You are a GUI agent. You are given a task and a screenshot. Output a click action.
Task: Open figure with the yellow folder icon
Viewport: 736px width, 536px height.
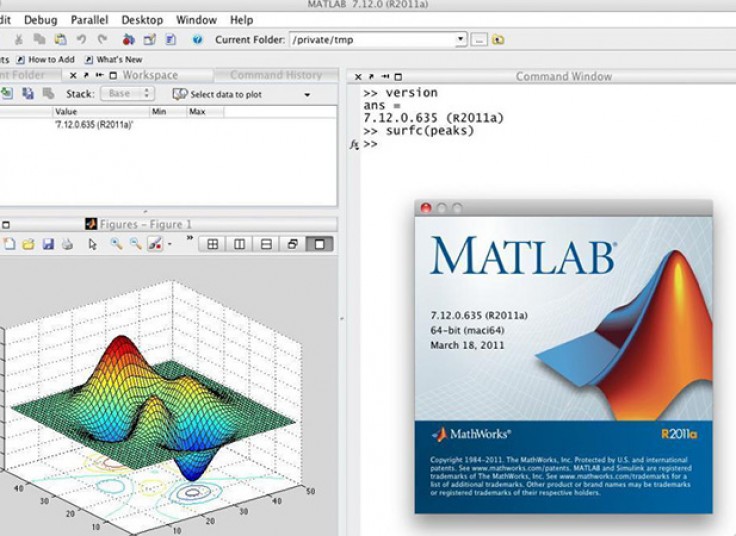(29, 244)
